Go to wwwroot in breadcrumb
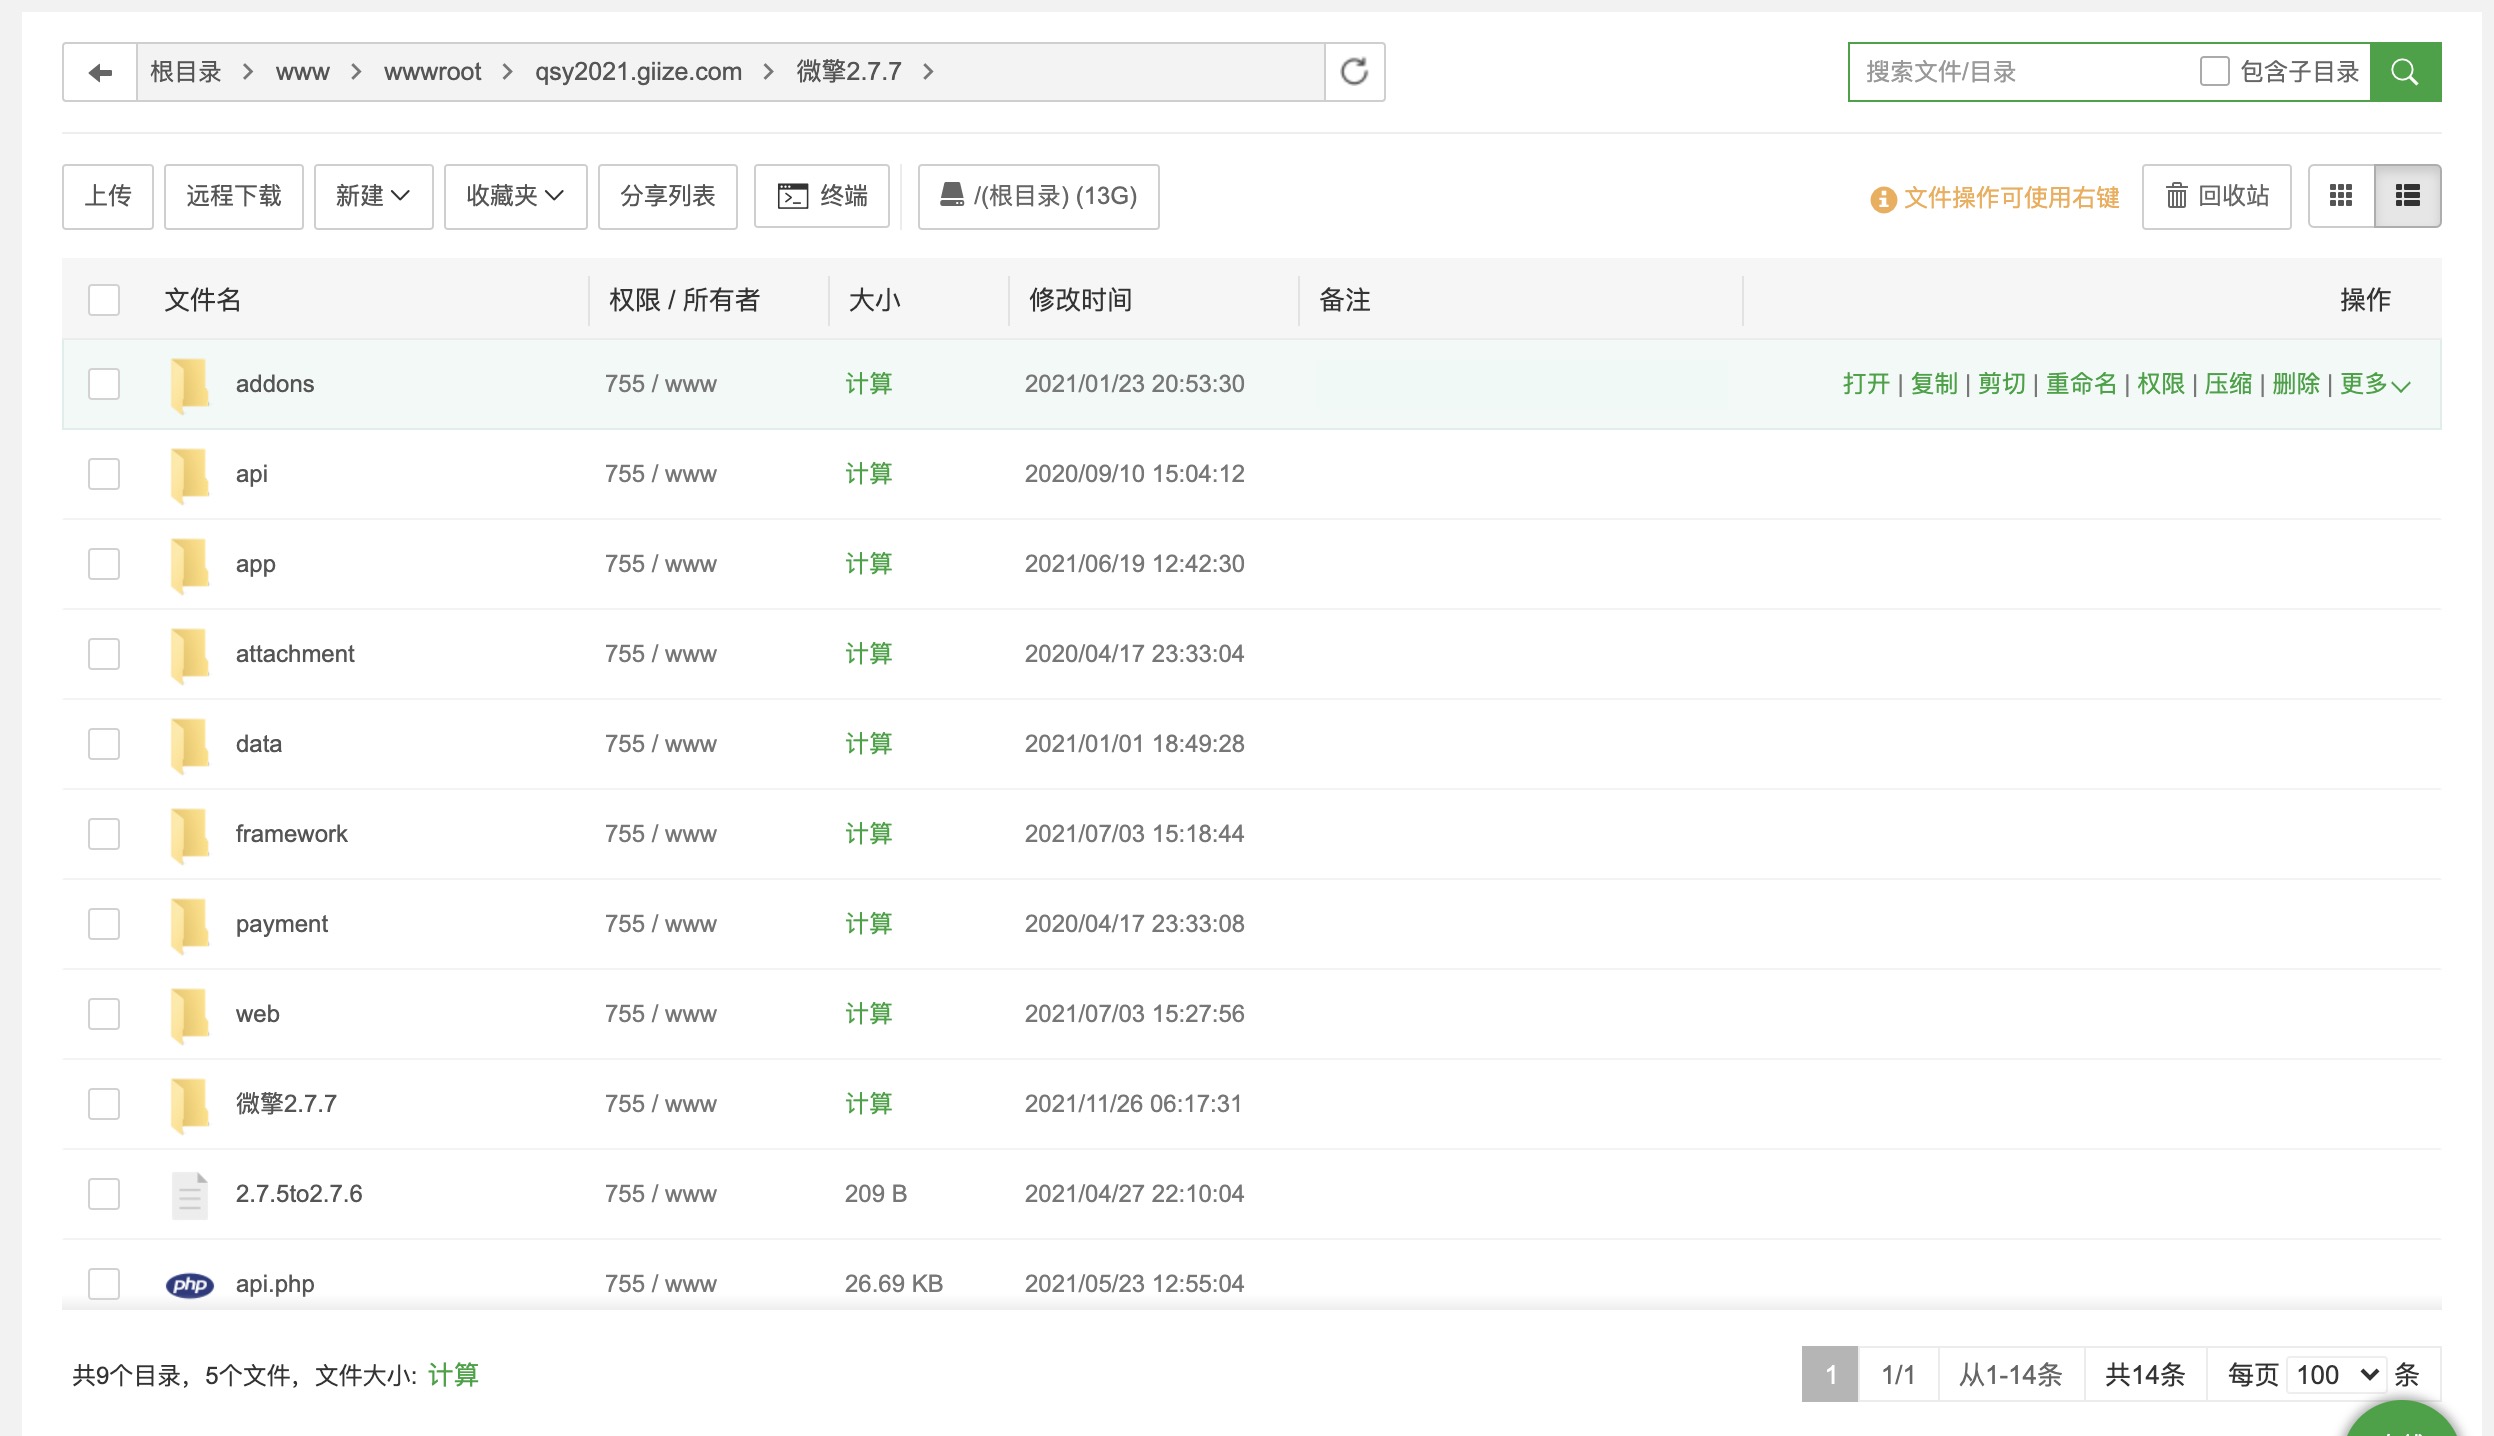 432,72
